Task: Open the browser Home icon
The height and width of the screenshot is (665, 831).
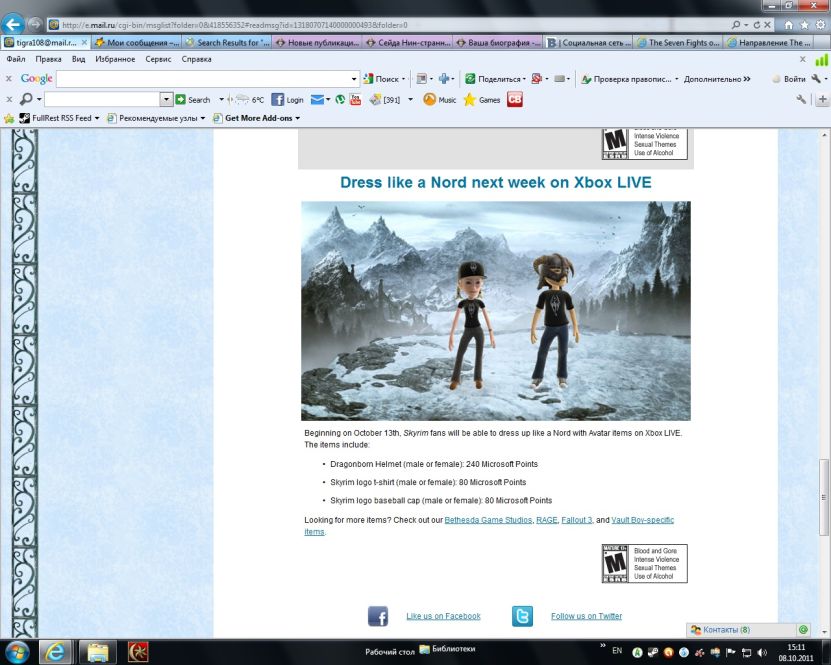Action: [789, 24]
